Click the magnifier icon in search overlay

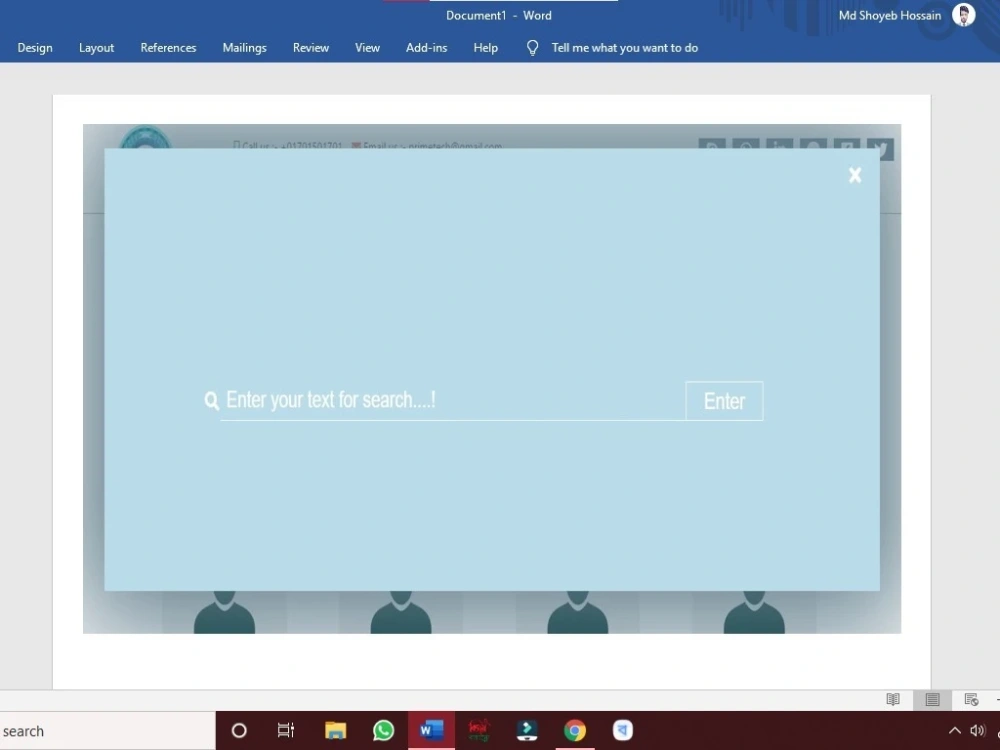click(212, 401)
